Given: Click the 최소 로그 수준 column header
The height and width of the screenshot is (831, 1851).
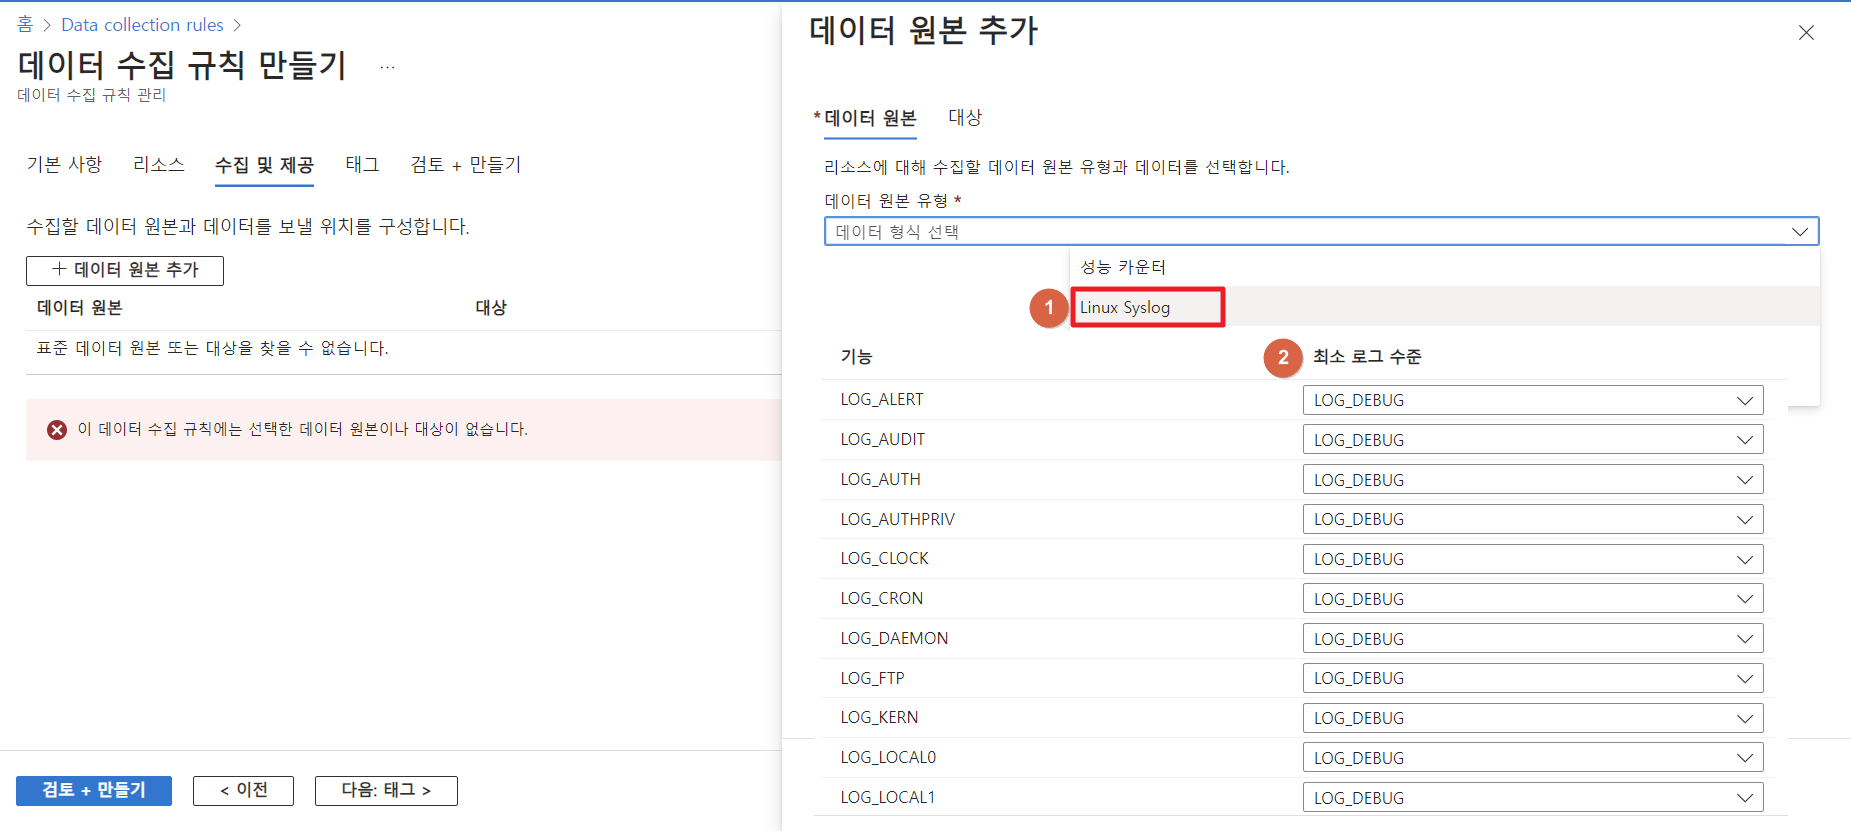Looking at the screenshot, I should (x=1366, y=357).
